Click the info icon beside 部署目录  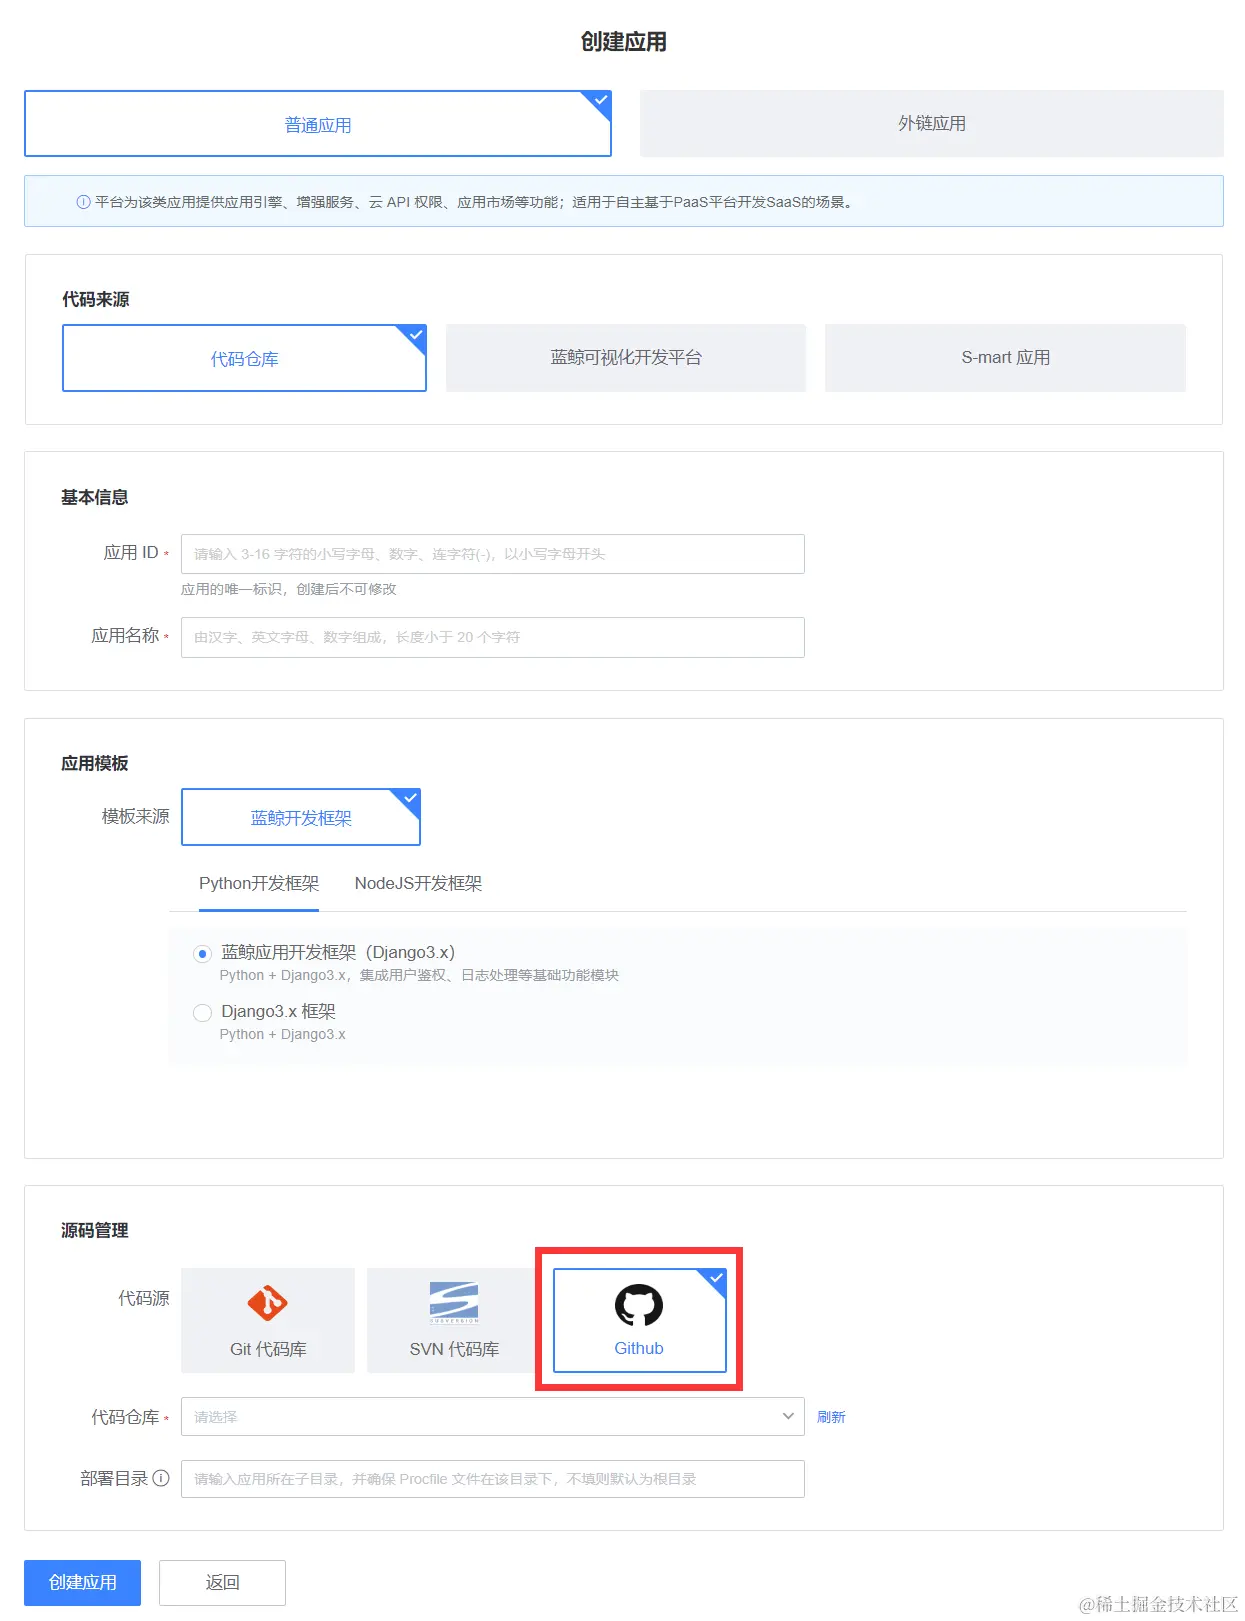coord(161,1478)
